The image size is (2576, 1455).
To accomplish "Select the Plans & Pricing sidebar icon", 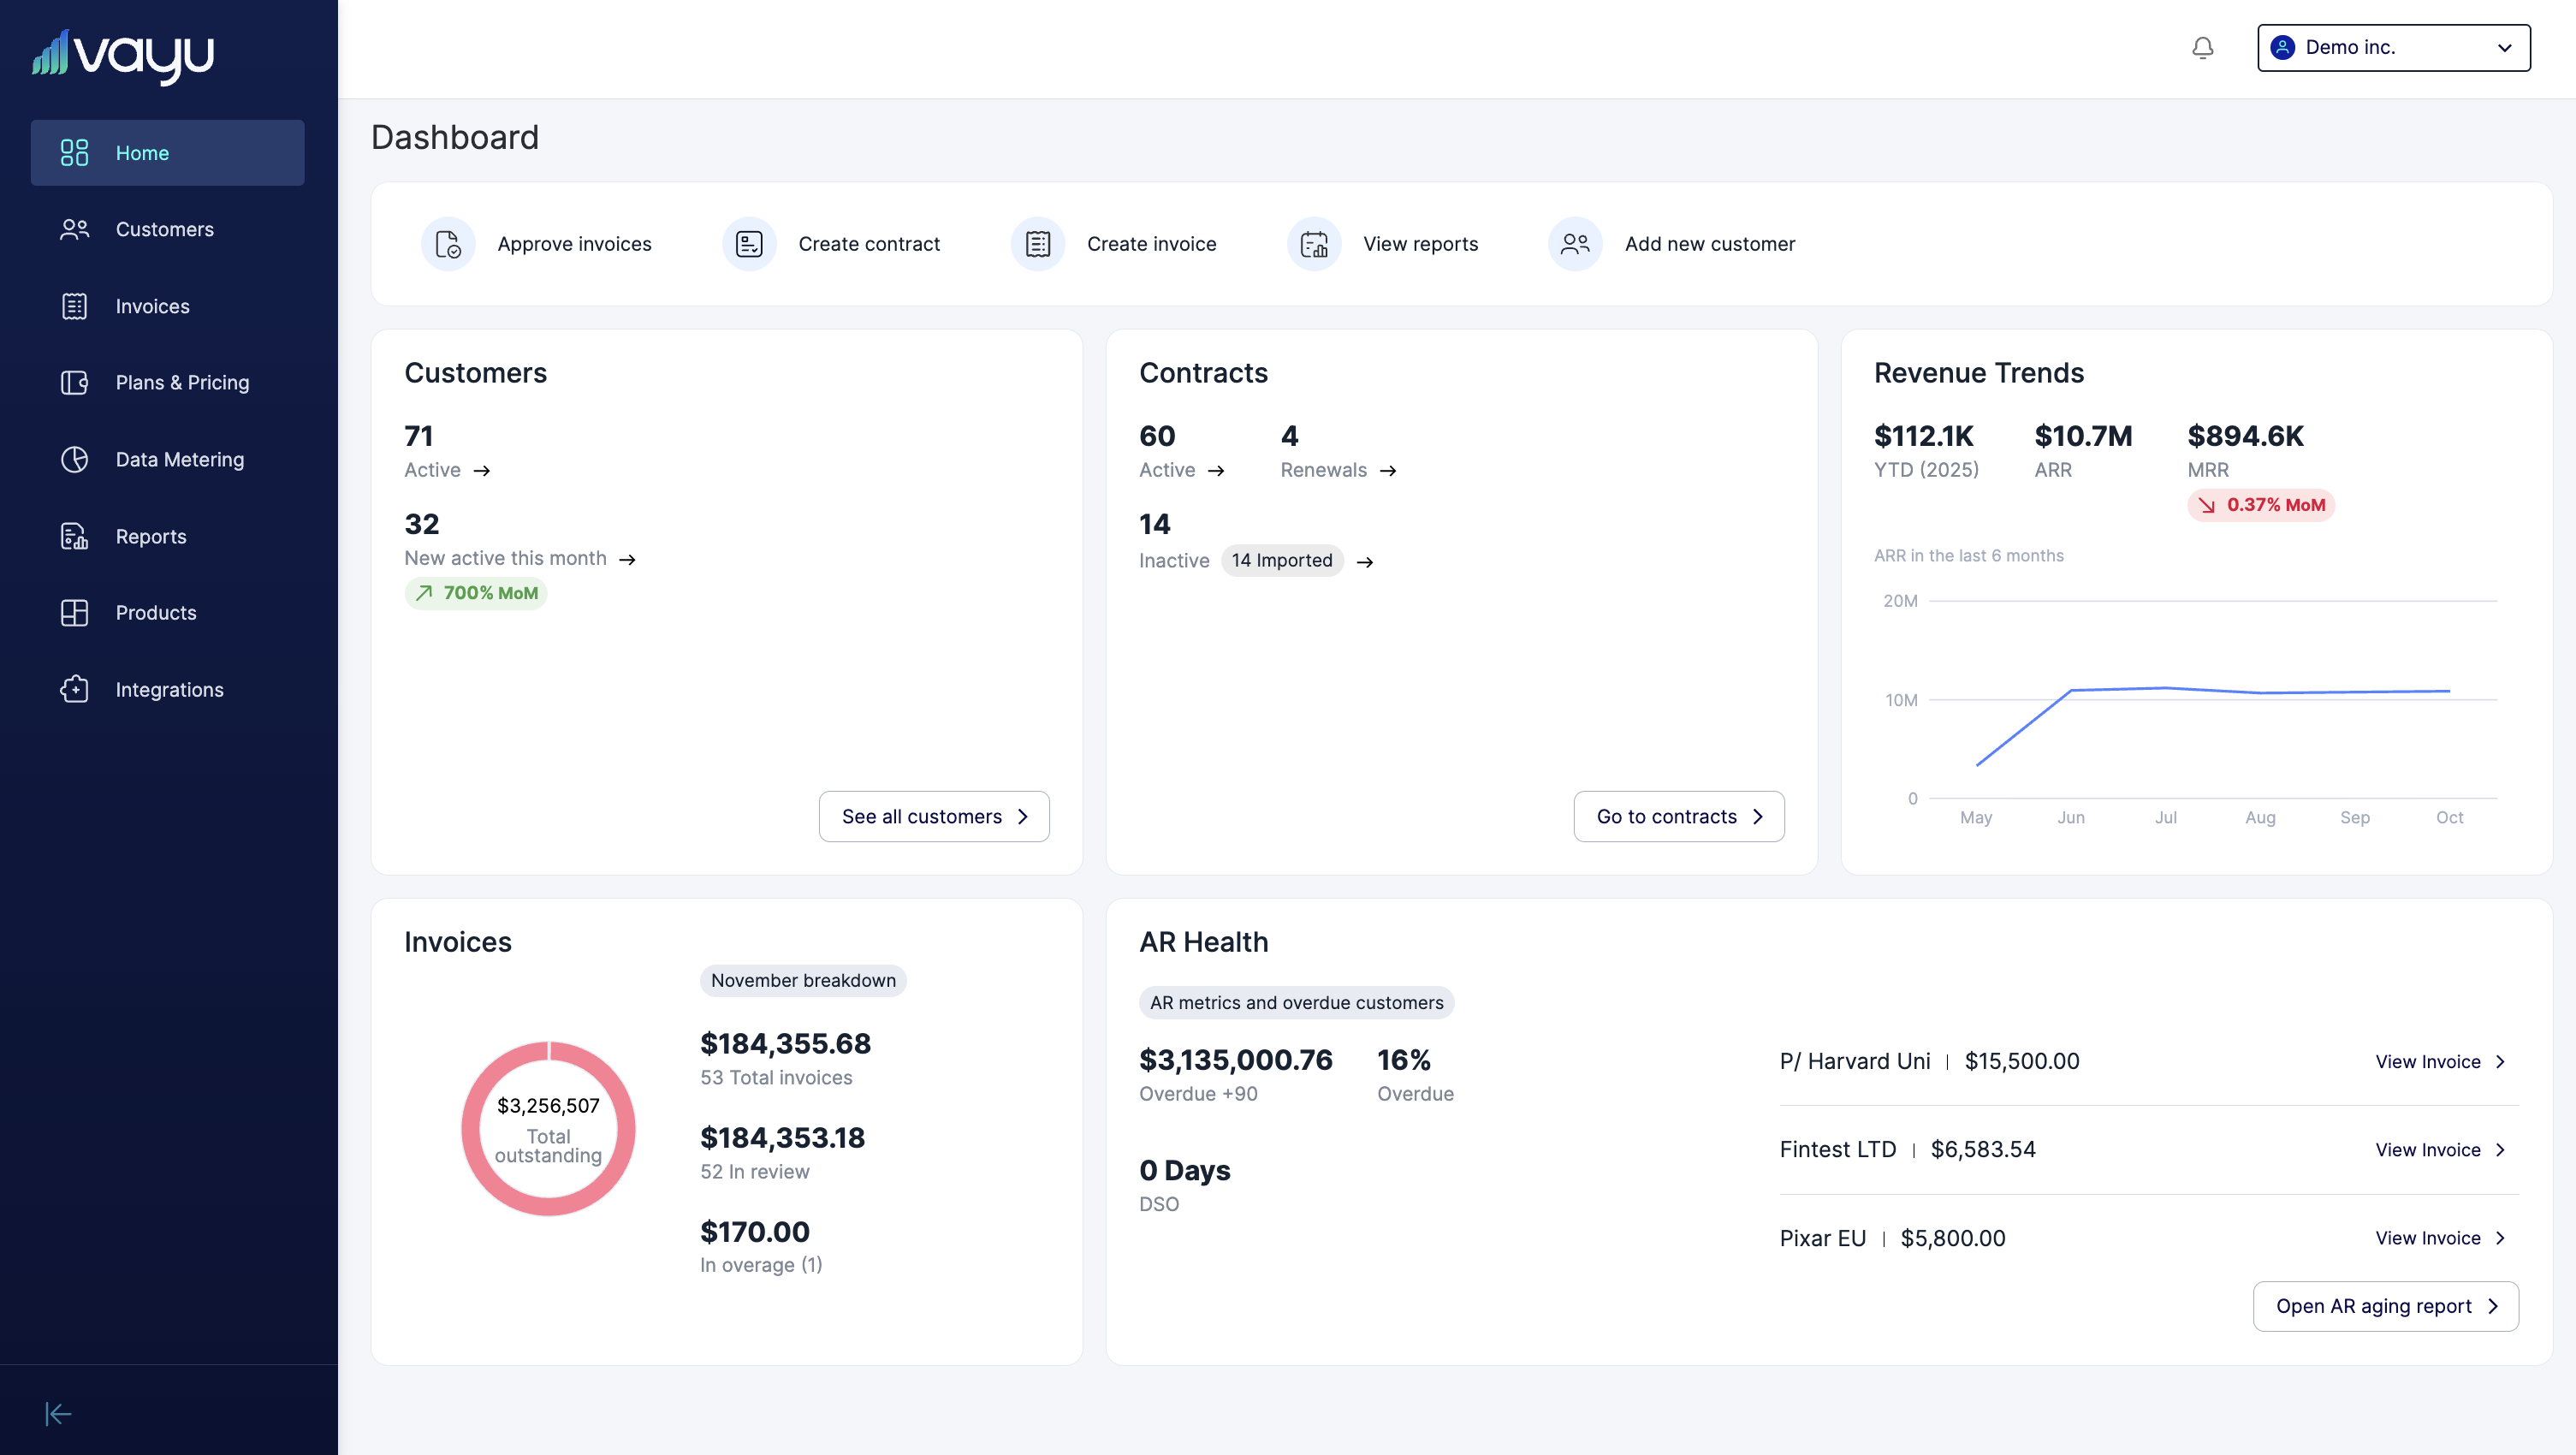I will coord(75,382).
